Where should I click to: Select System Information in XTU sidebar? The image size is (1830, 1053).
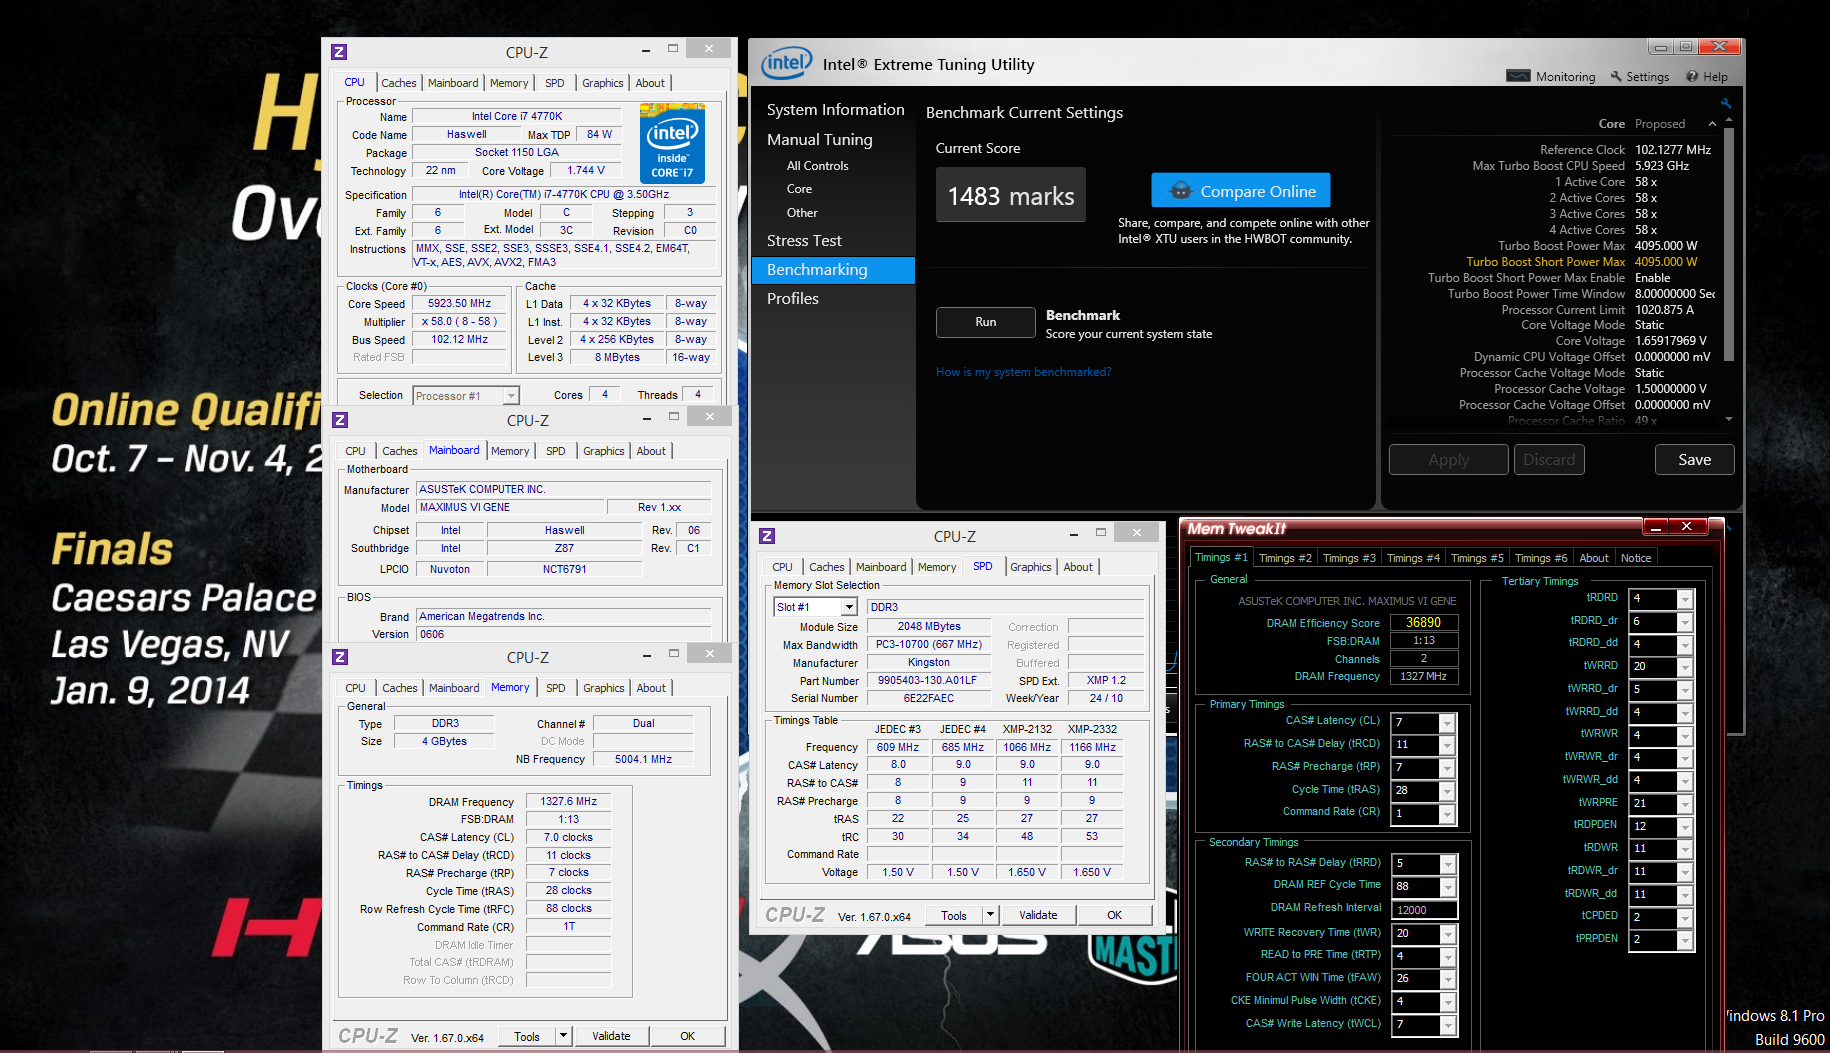point(835,110)
